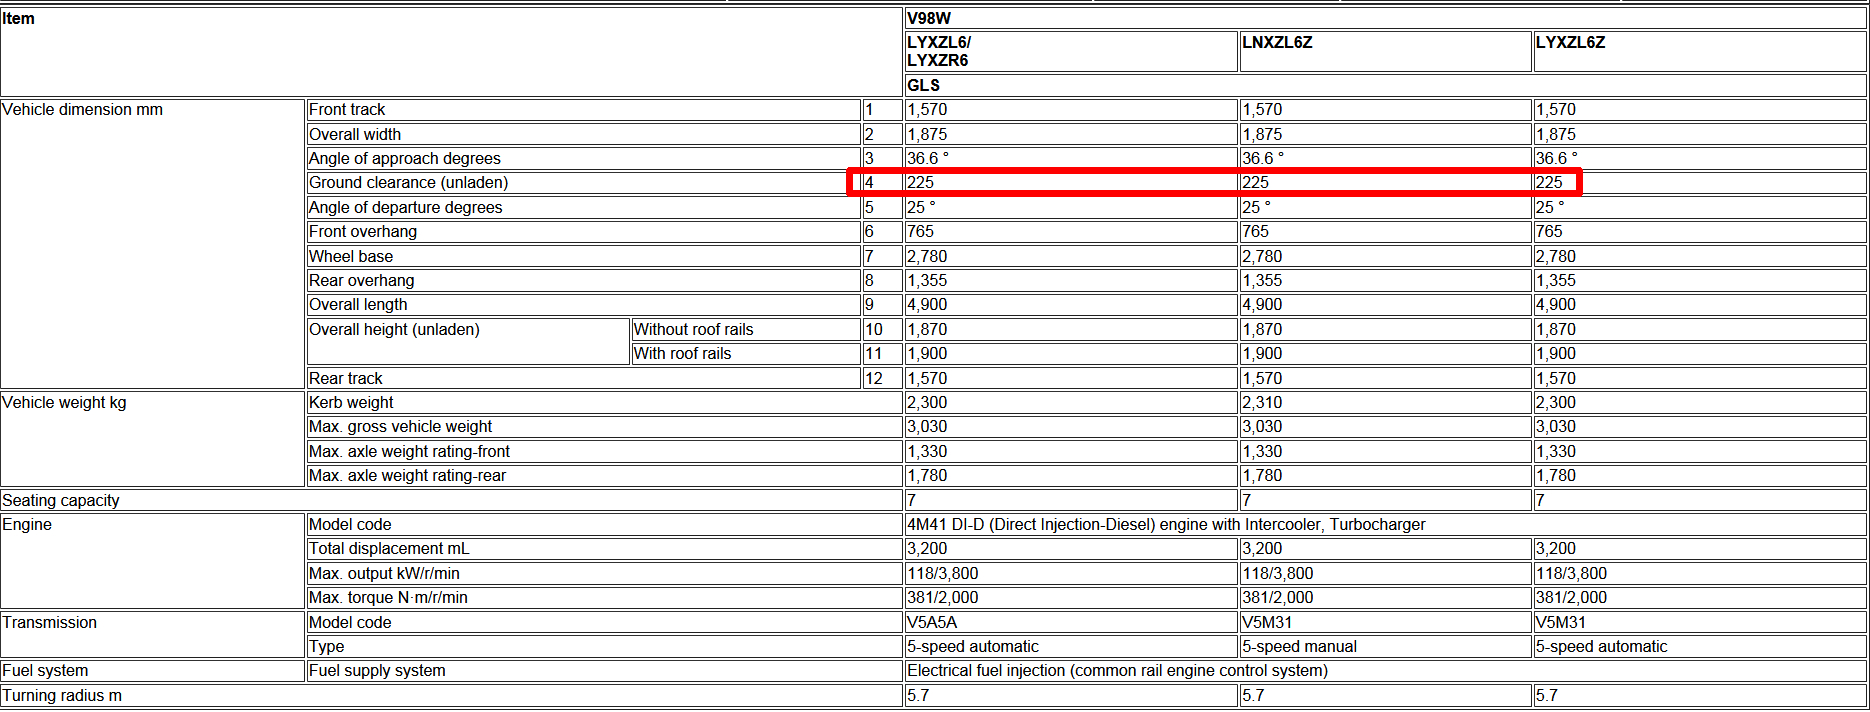Click the LYXZL6Z column header cell
Viewport: 1870px width, 712px height.
1570,43
